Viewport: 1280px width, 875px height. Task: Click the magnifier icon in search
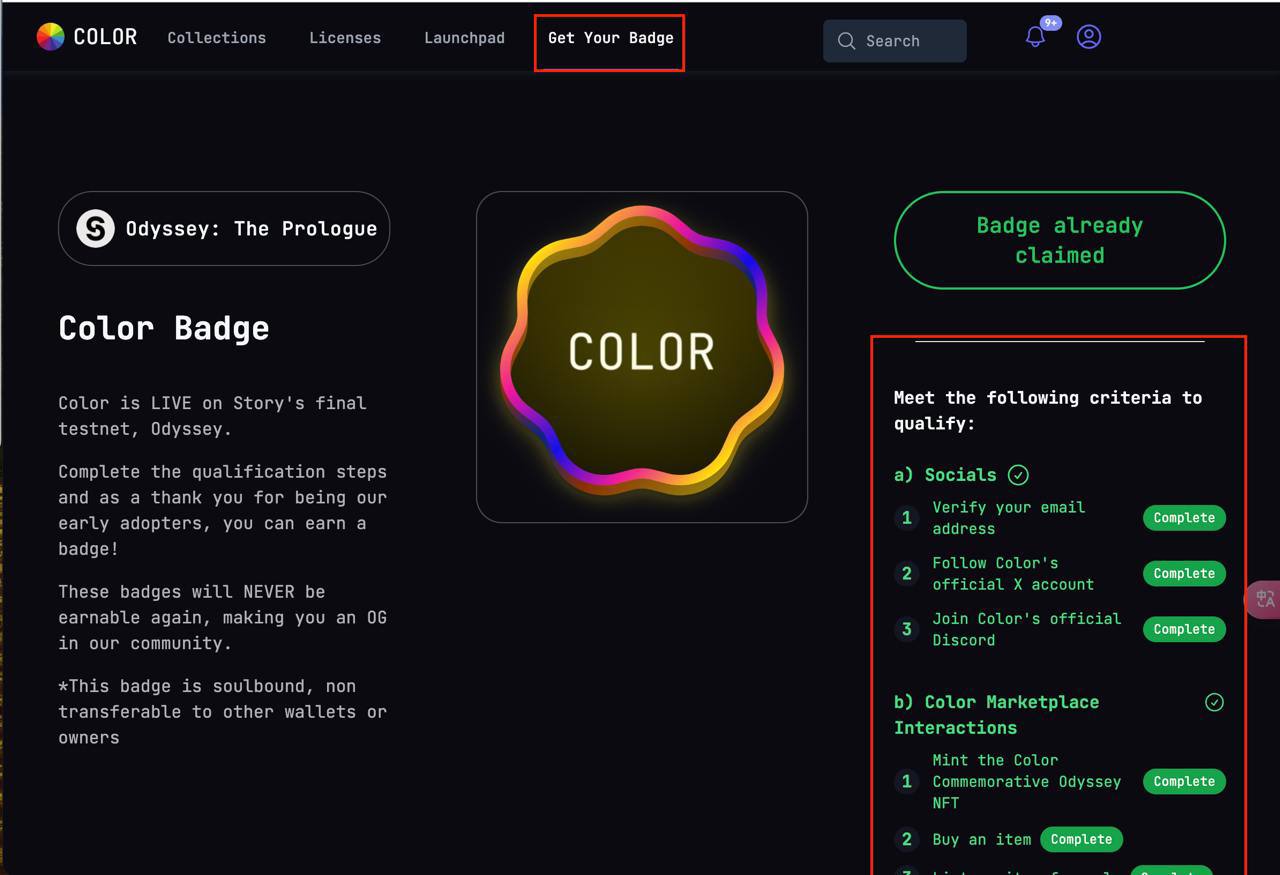pyautogui.click(x=847, y=41)
